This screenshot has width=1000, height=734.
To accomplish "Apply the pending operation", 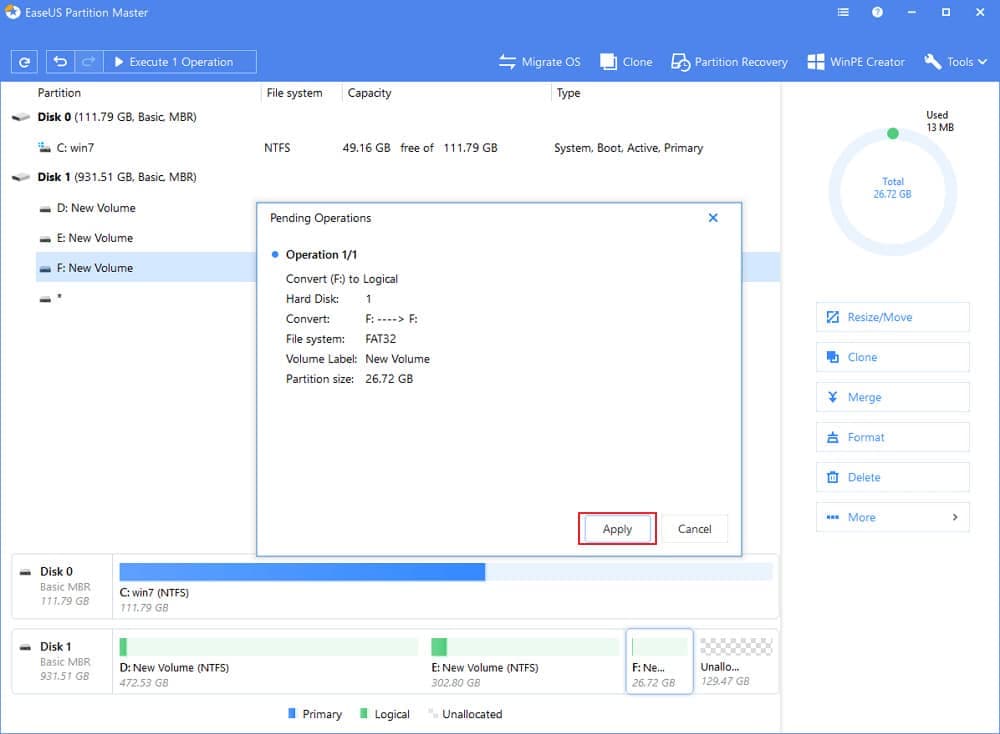I will (617, 529).
